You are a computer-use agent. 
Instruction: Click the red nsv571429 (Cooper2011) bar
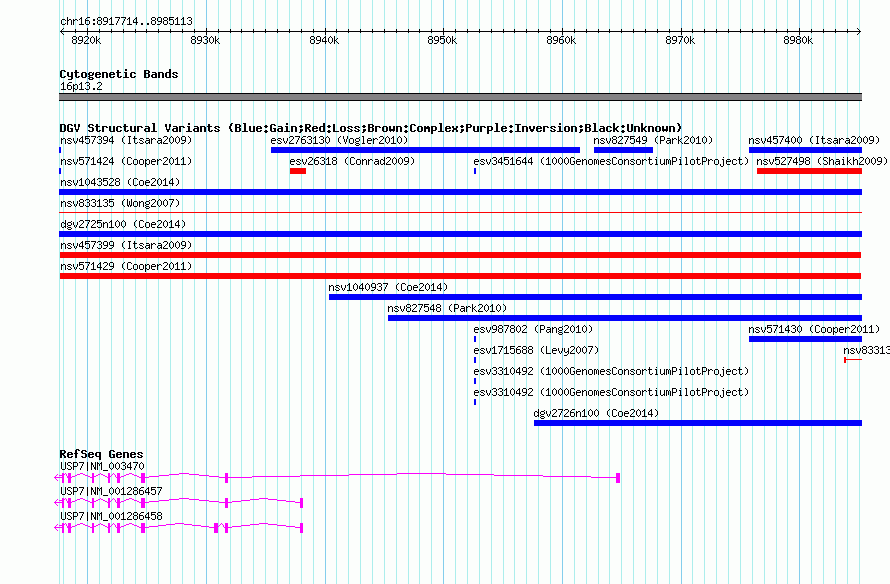pos(460,276)
